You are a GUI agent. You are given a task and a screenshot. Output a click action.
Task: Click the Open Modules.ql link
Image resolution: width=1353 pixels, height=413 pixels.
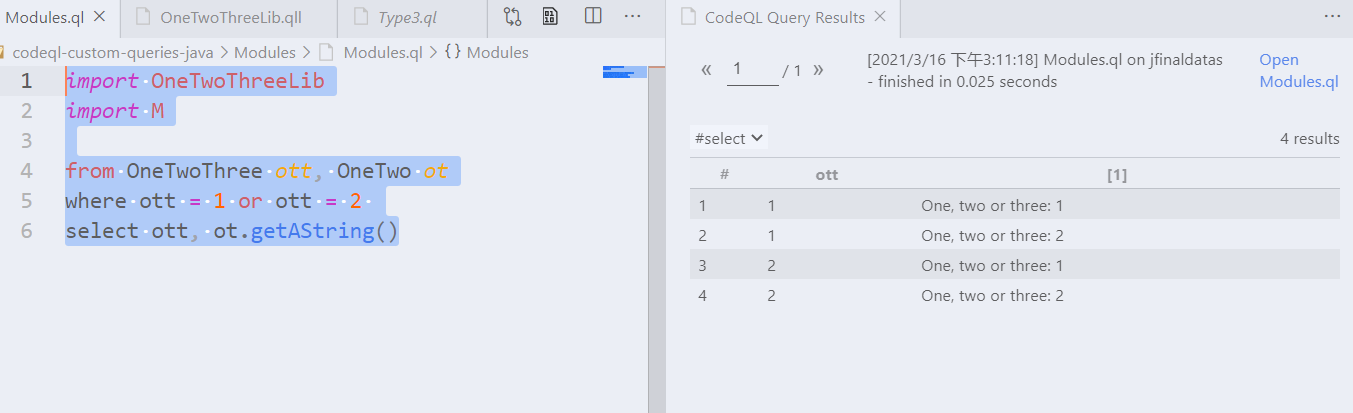pyautogui.click(x=1299, y=71)
